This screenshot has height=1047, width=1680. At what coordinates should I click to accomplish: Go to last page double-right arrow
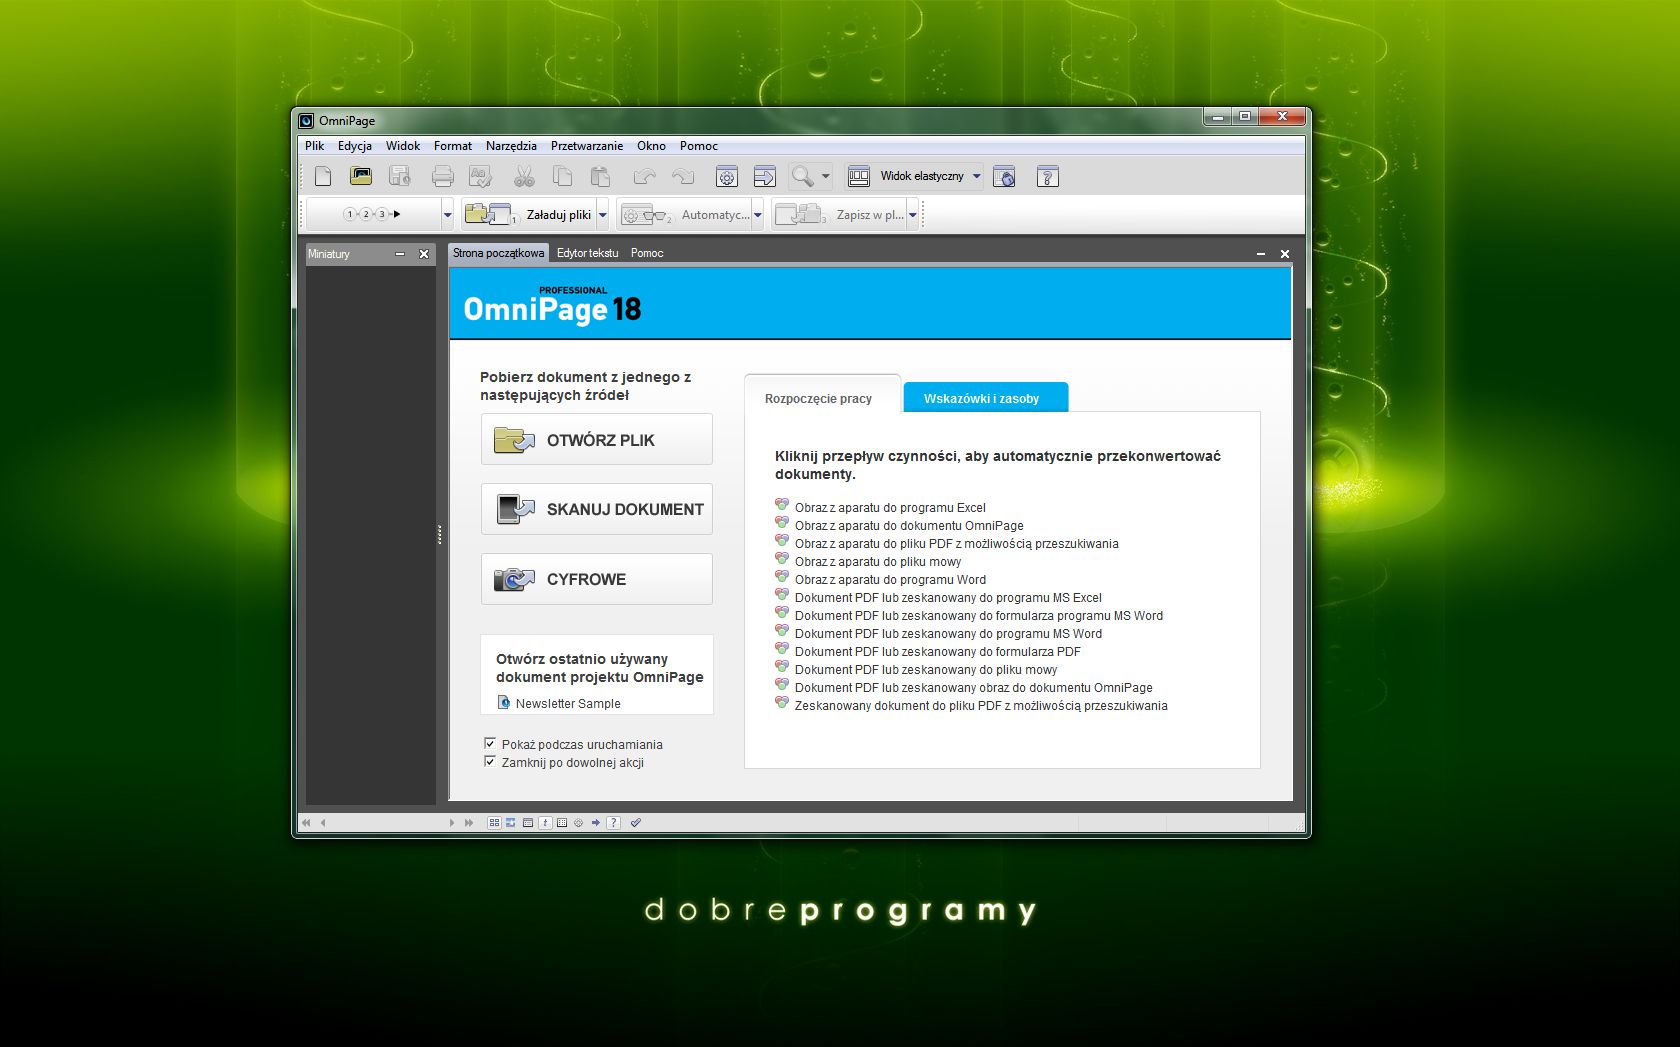(x=469, y=823)
